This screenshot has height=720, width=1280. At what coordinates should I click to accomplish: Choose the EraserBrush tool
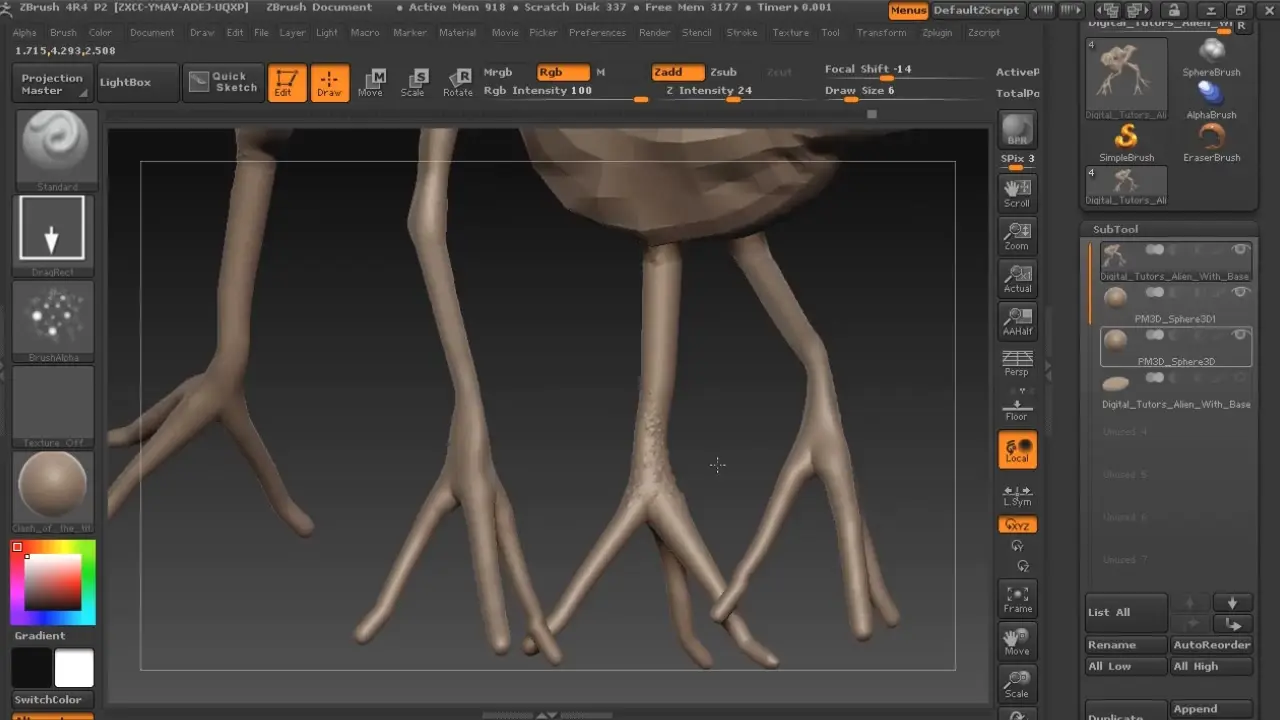click(1211, 142)
